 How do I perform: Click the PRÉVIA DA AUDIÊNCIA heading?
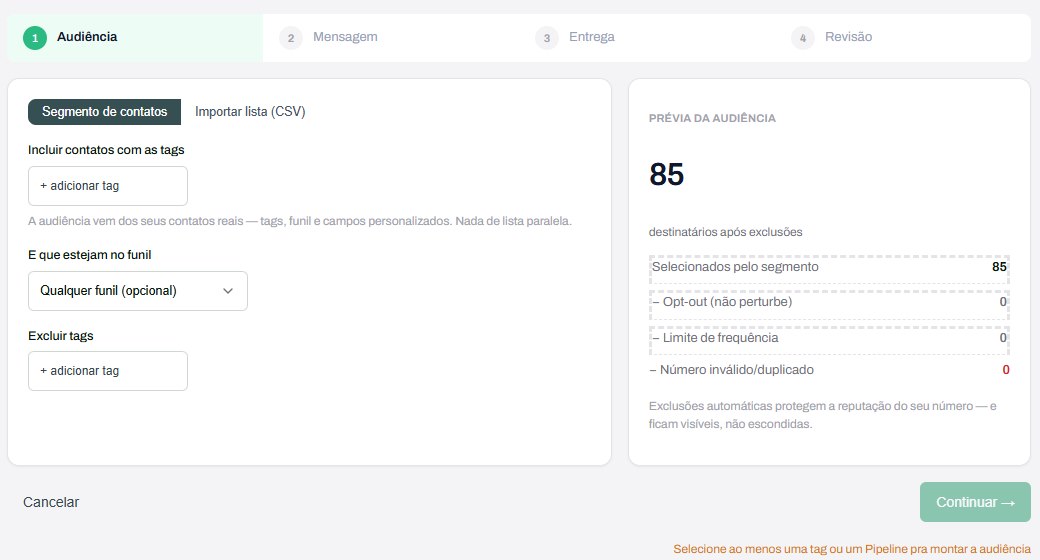pos(712,118)
